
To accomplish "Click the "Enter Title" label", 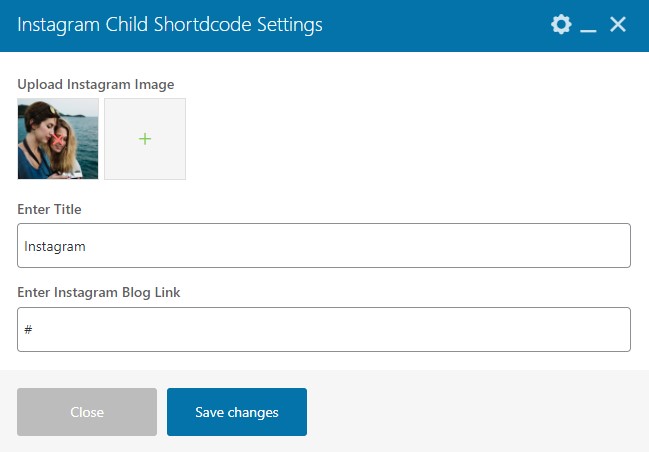I will (49, 209).
